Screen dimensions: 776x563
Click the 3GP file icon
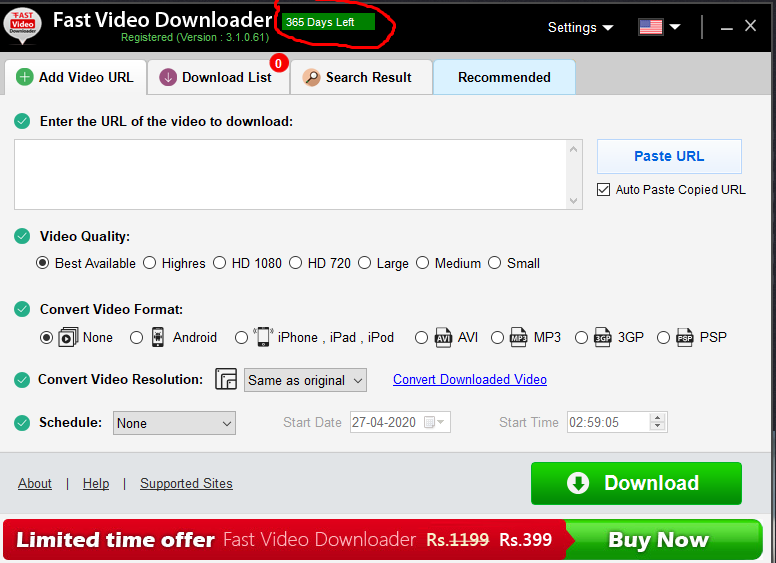coord(602,337)
